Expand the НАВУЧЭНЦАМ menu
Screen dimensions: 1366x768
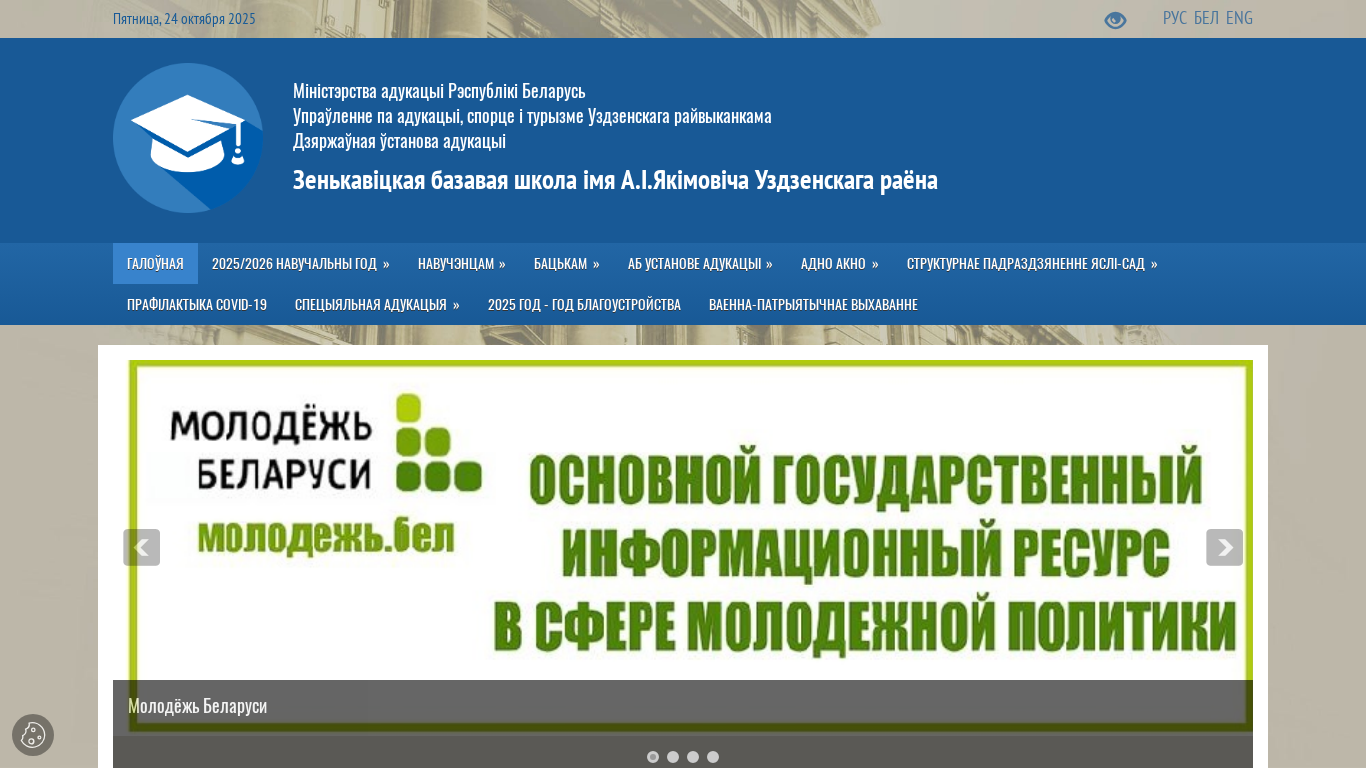pyautogui.click(x=462, y=264)
